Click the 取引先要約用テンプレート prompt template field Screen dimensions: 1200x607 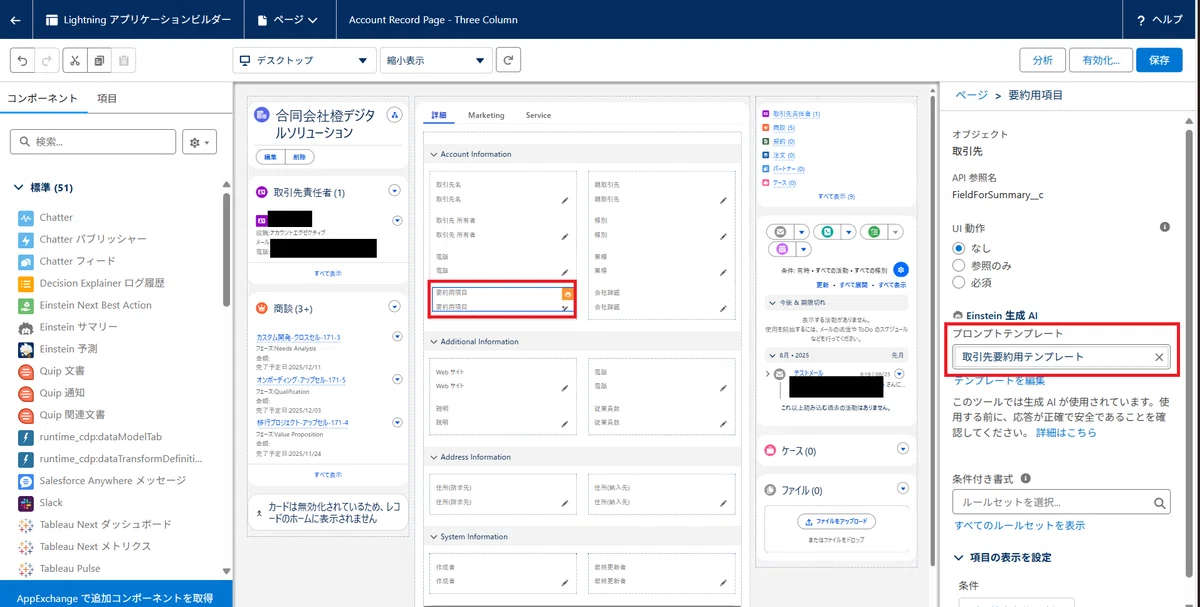point(1061,357)
